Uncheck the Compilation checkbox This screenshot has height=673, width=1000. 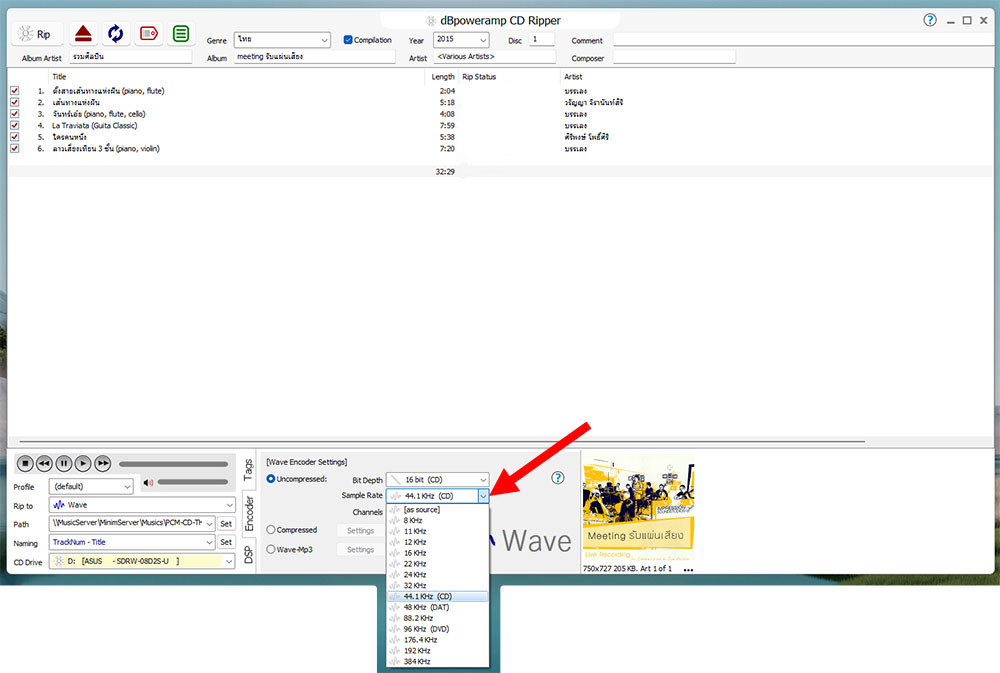348,40
